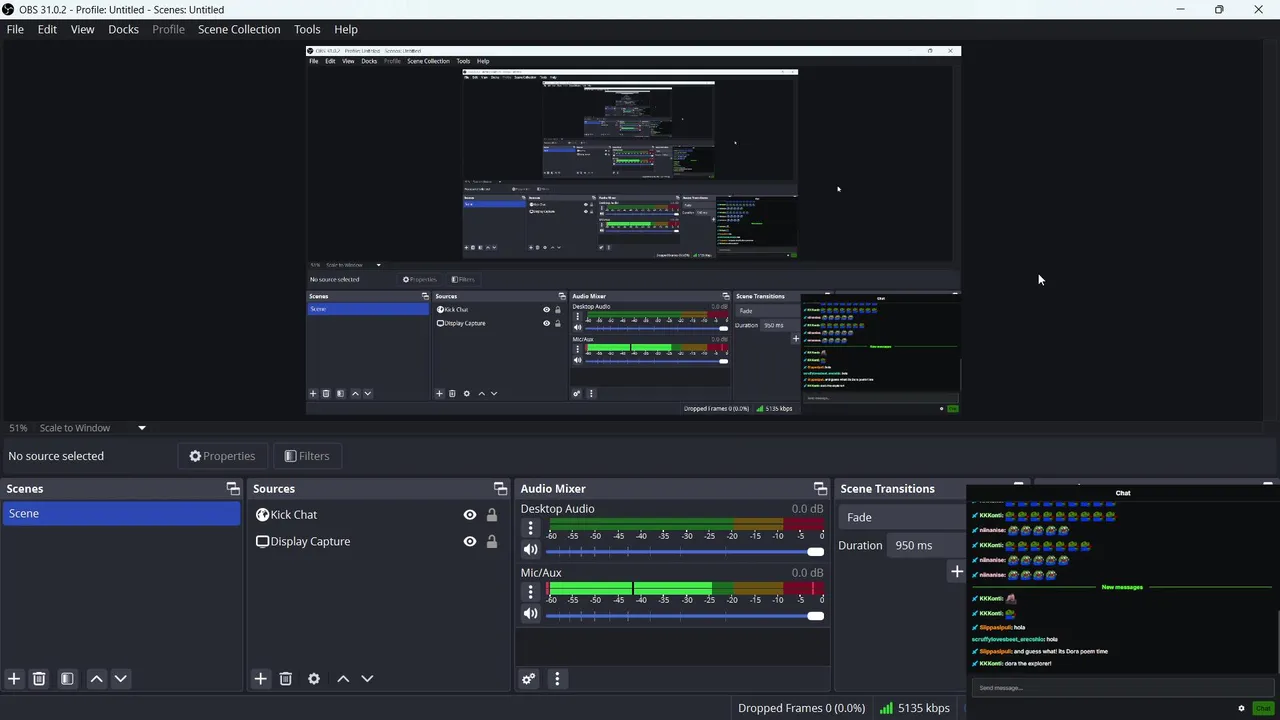Click Desktop Audio '0.0 dB' value

click(x=807, y=509)
